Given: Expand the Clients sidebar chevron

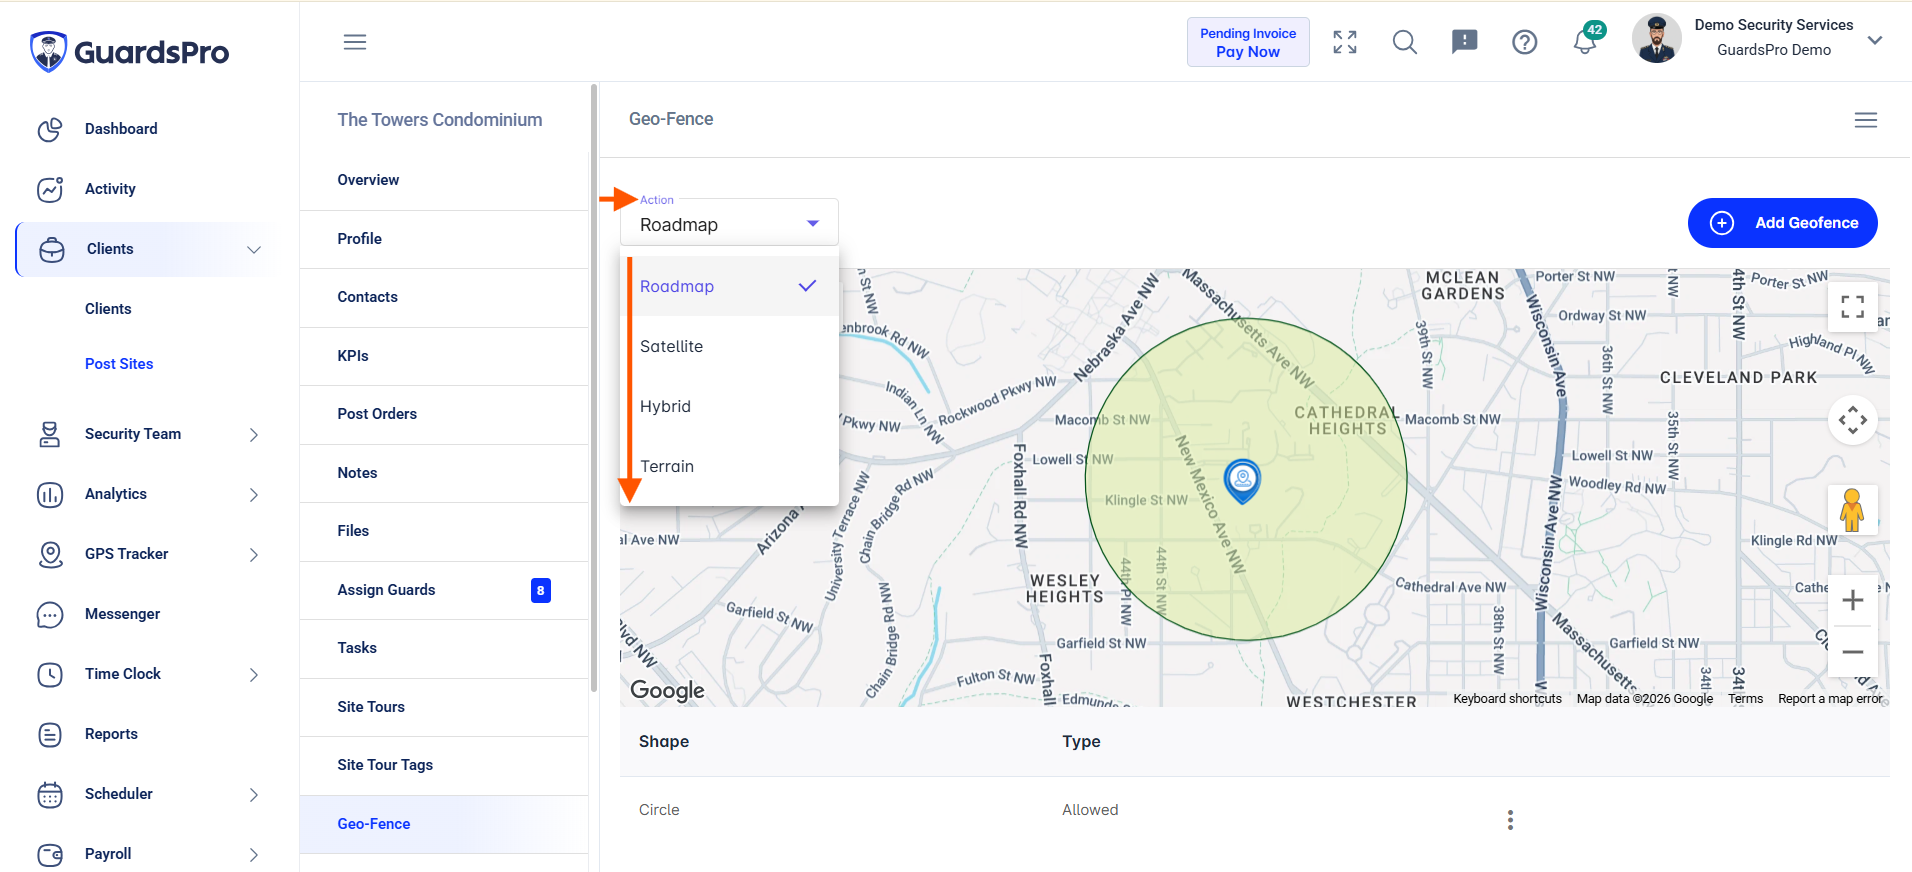Looking at the screenshot, I should pos(254,250).
